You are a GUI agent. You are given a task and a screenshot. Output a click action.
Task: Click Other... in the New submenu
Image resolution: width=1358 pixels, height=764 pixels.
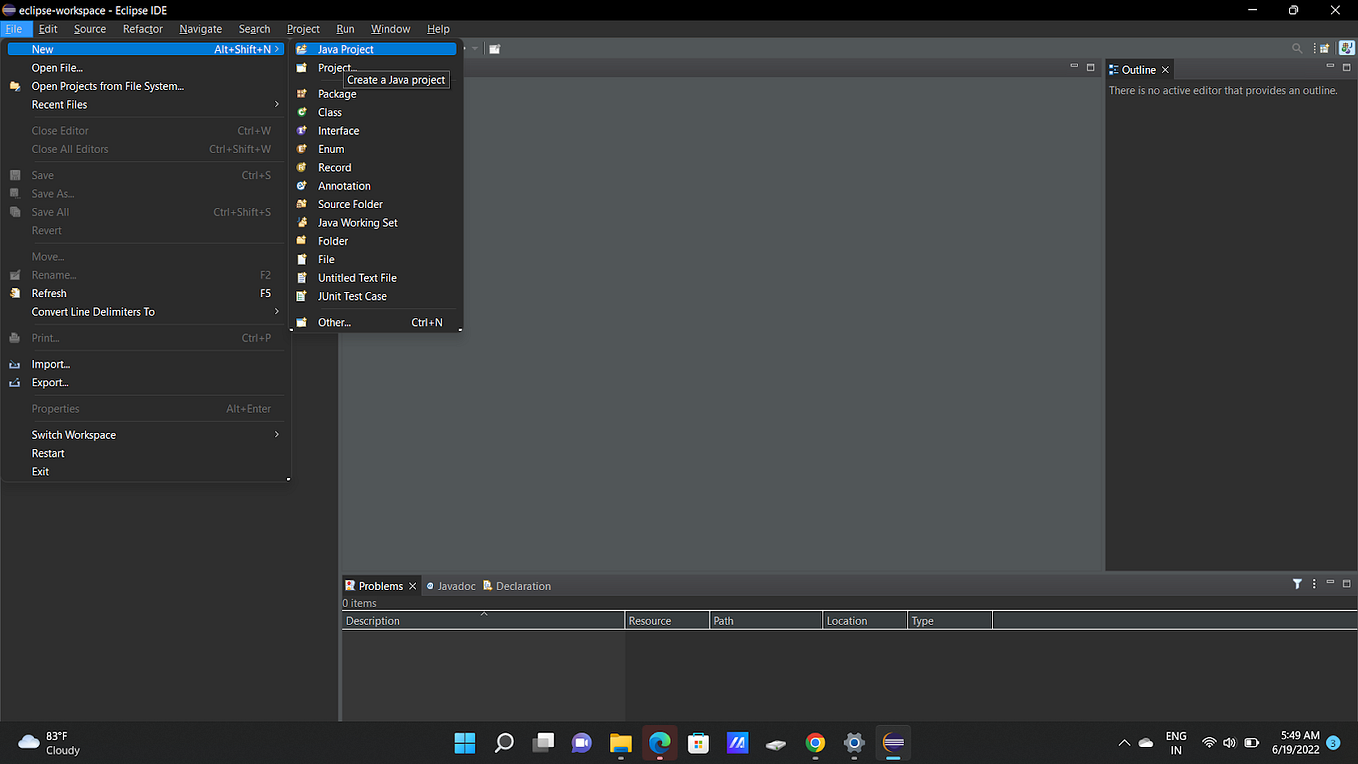point(334,322)
